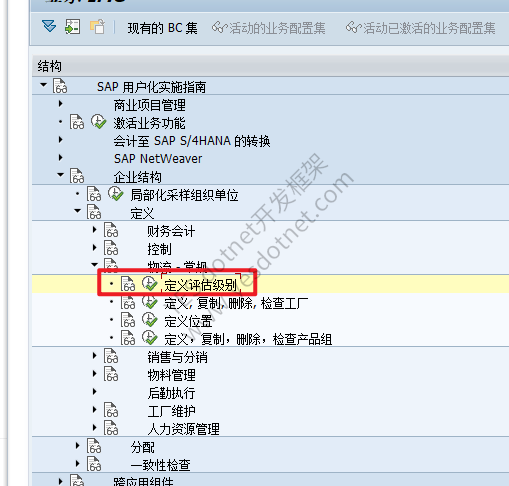Open documentation icon for 工厂维护
This screenshot has height=486, width=509.
[x=111, y=410]
